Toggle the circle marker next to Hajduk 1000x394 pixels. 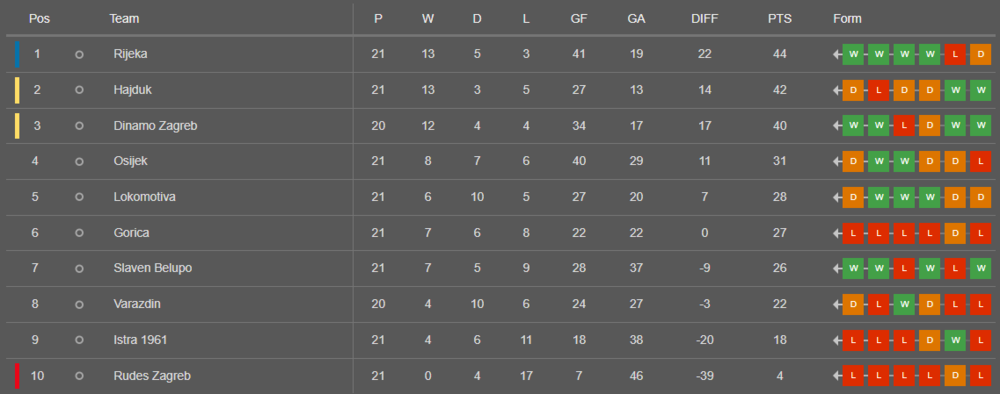pyautogui.click(x=79, y=91)
